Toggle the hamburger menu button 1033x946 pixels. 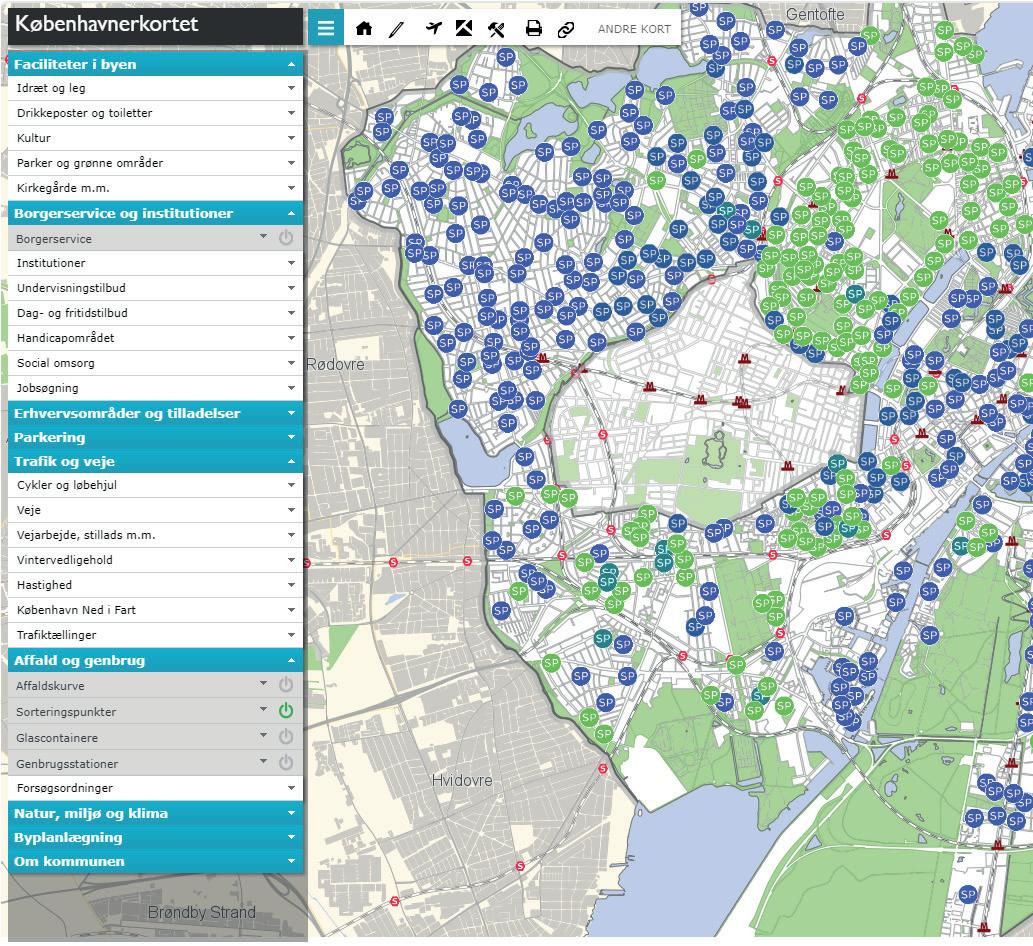click(x=326, y=28)
